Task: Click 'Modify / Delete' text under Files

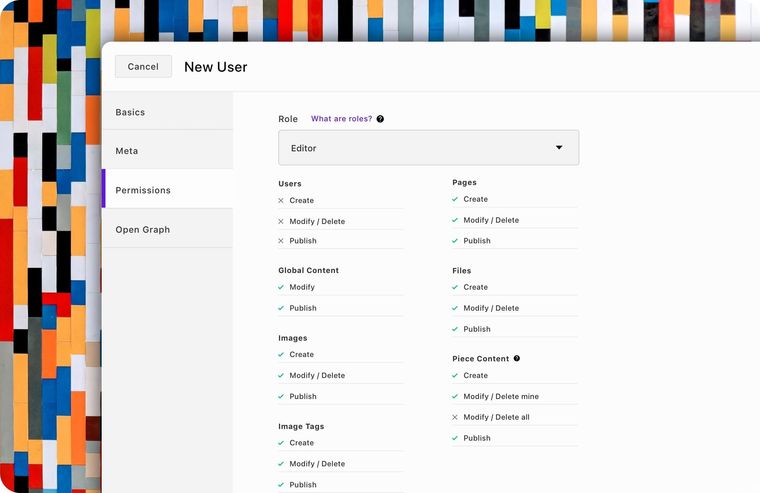Action: [491, 308]
